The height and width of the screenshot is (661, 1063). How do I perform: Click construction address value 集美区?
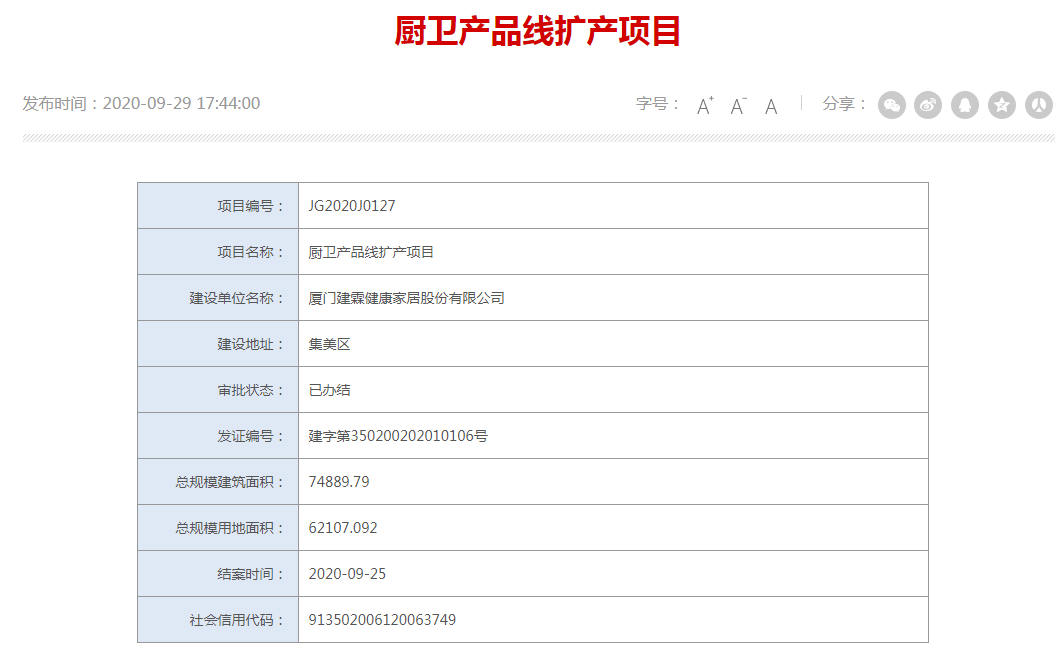(x=329, y=344)
